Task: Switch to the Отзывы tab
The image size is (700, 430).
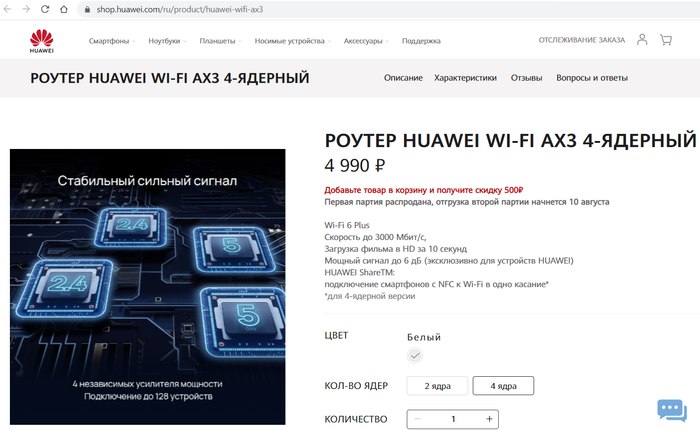Action: [526, 78]
